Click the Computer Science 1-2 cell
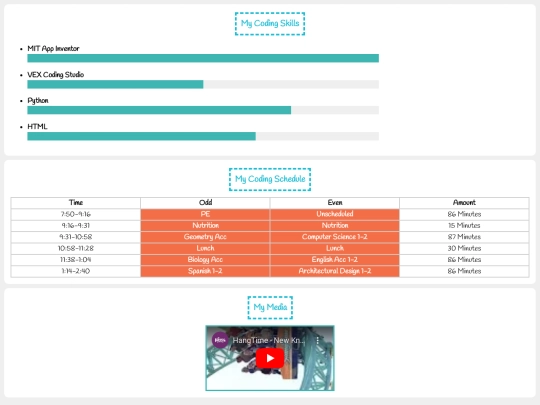Viewport: 540px width, 405px height. click(x=335, y=237)
